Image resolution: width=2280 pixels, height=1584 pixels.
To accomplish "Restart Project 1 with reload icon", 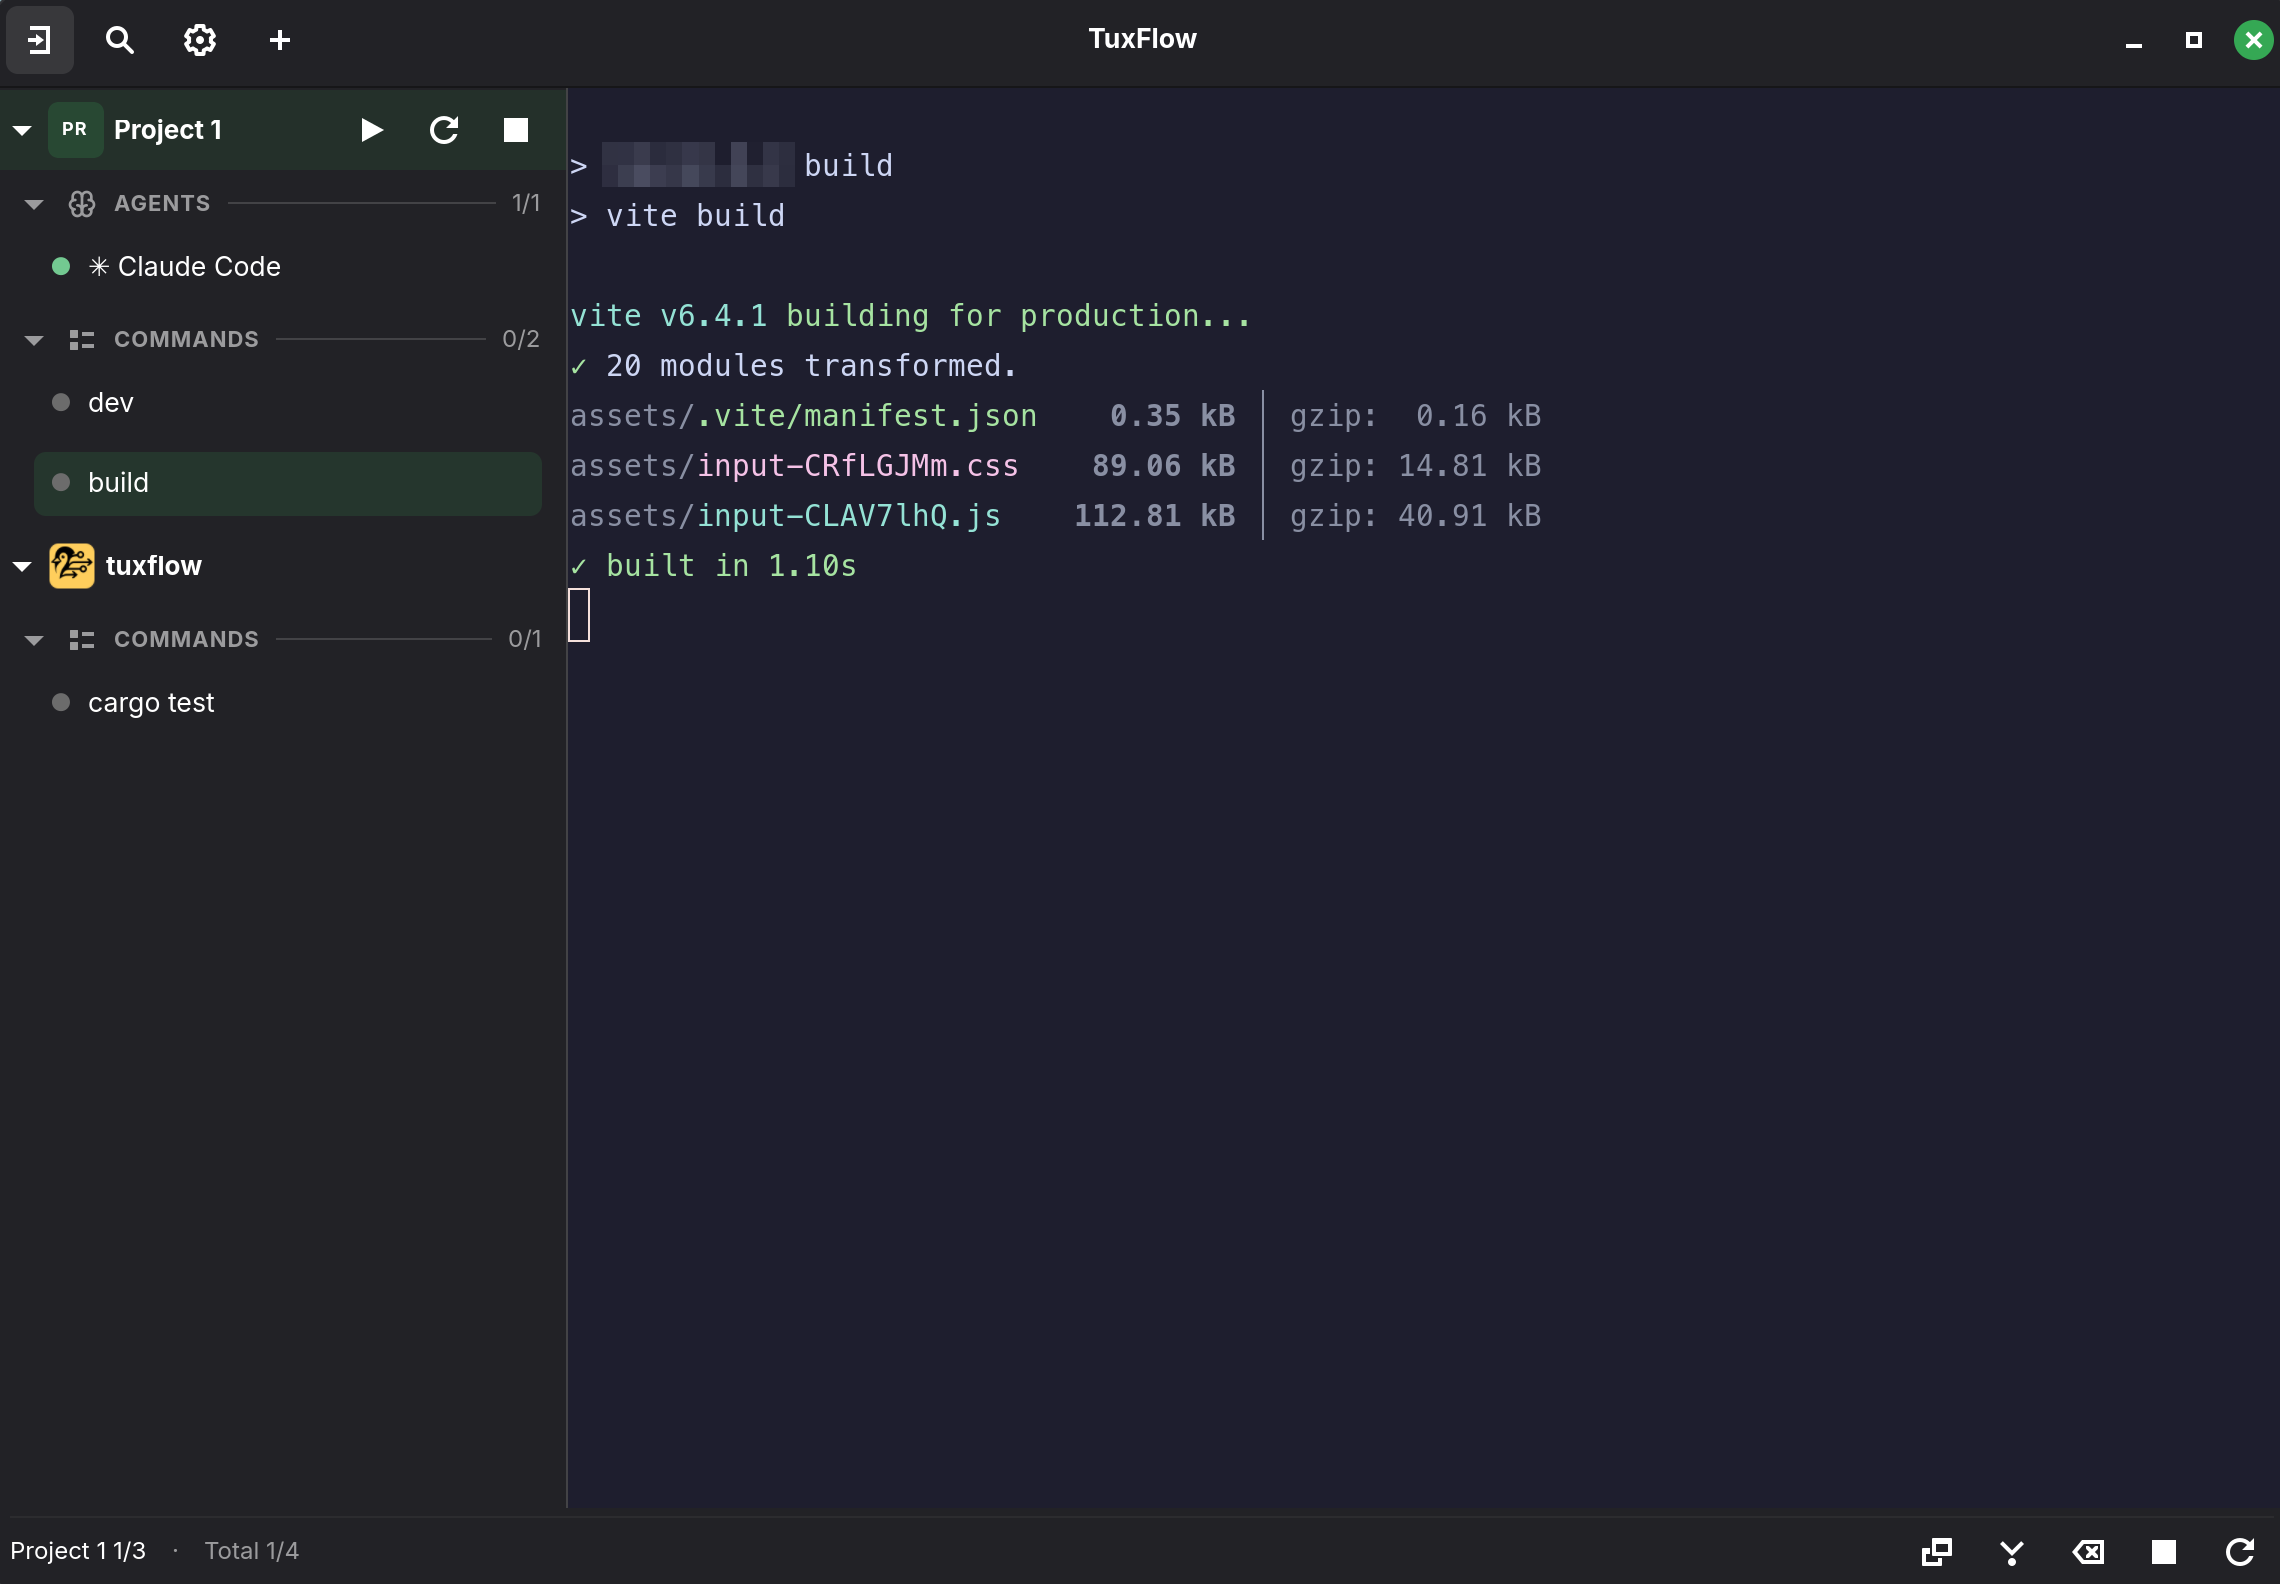I will click(444, 130).
